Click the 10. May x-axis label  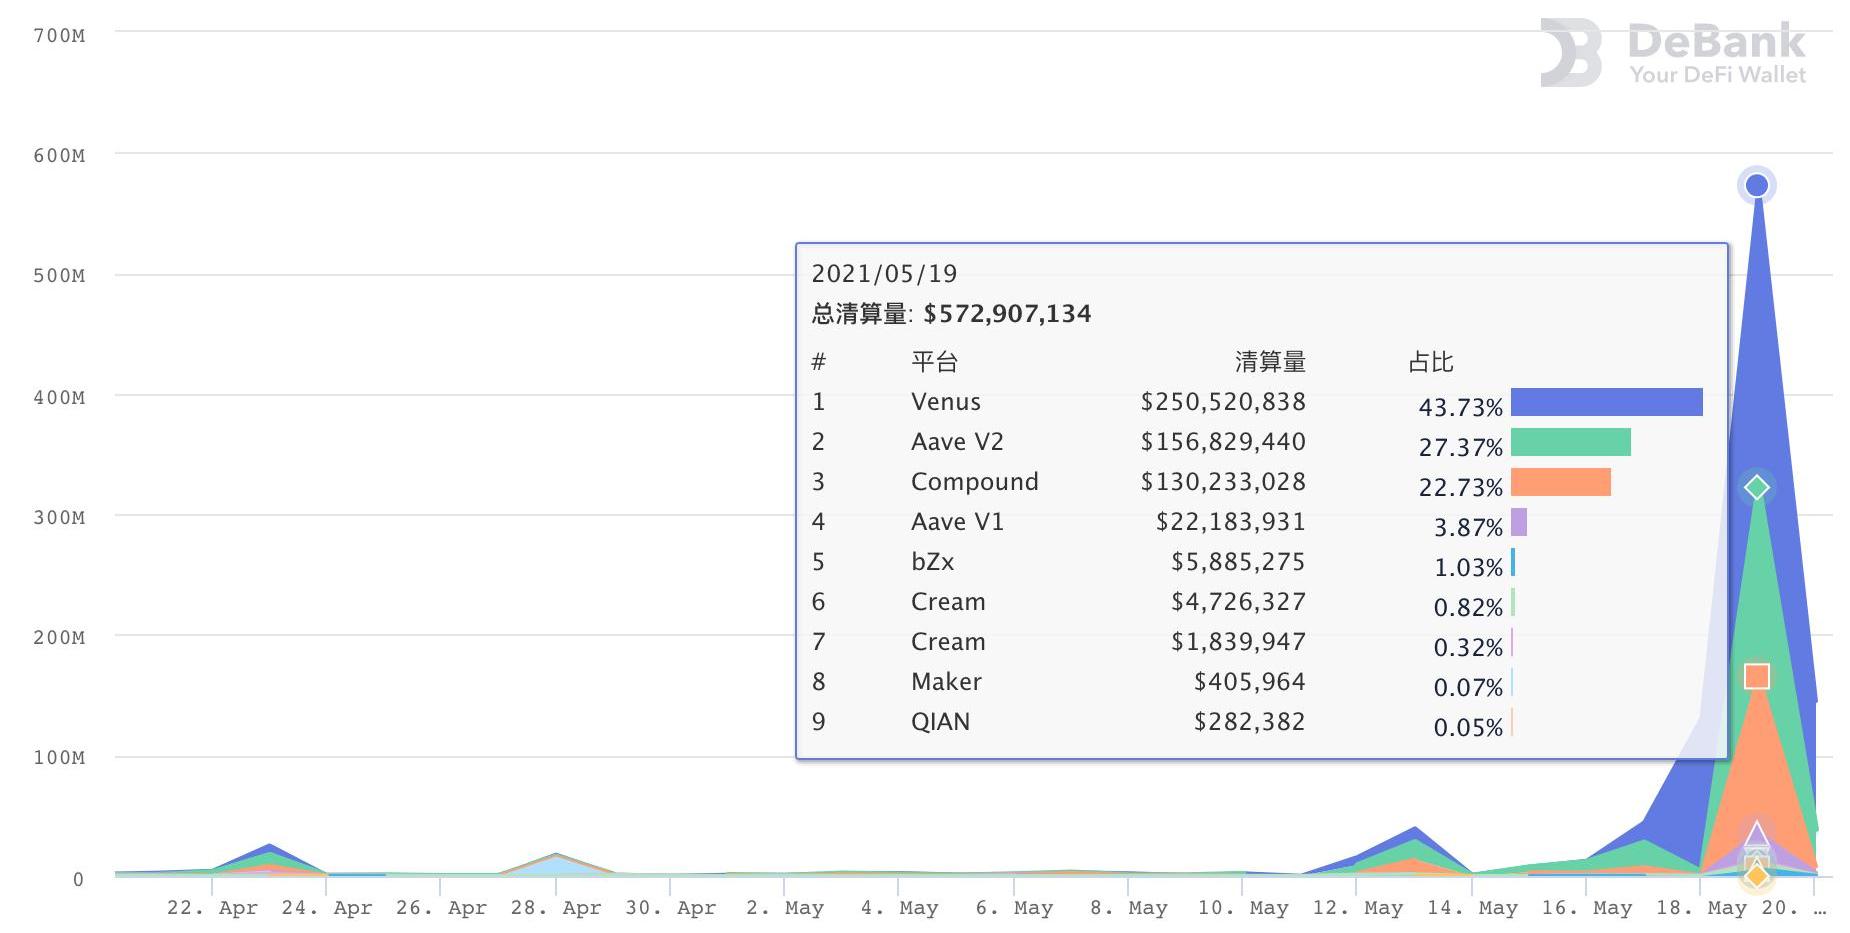point(1243,908)
